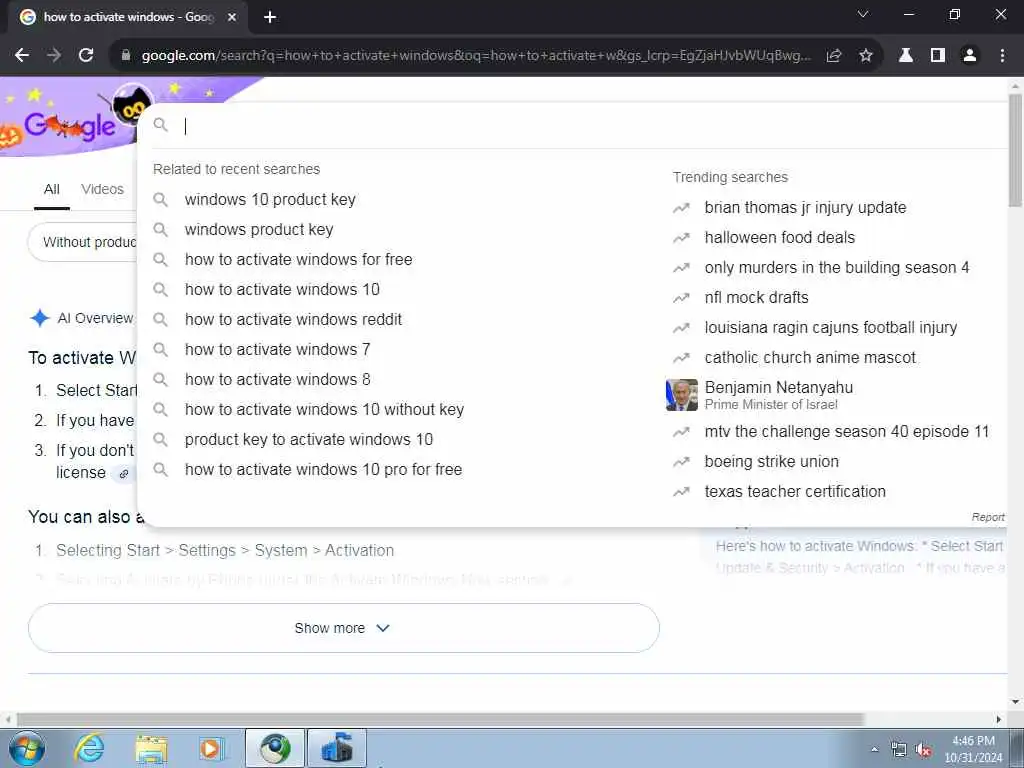Click the horizontal scrollbar right arrow
Viewport: 1024px width, 768px height.
999,720
